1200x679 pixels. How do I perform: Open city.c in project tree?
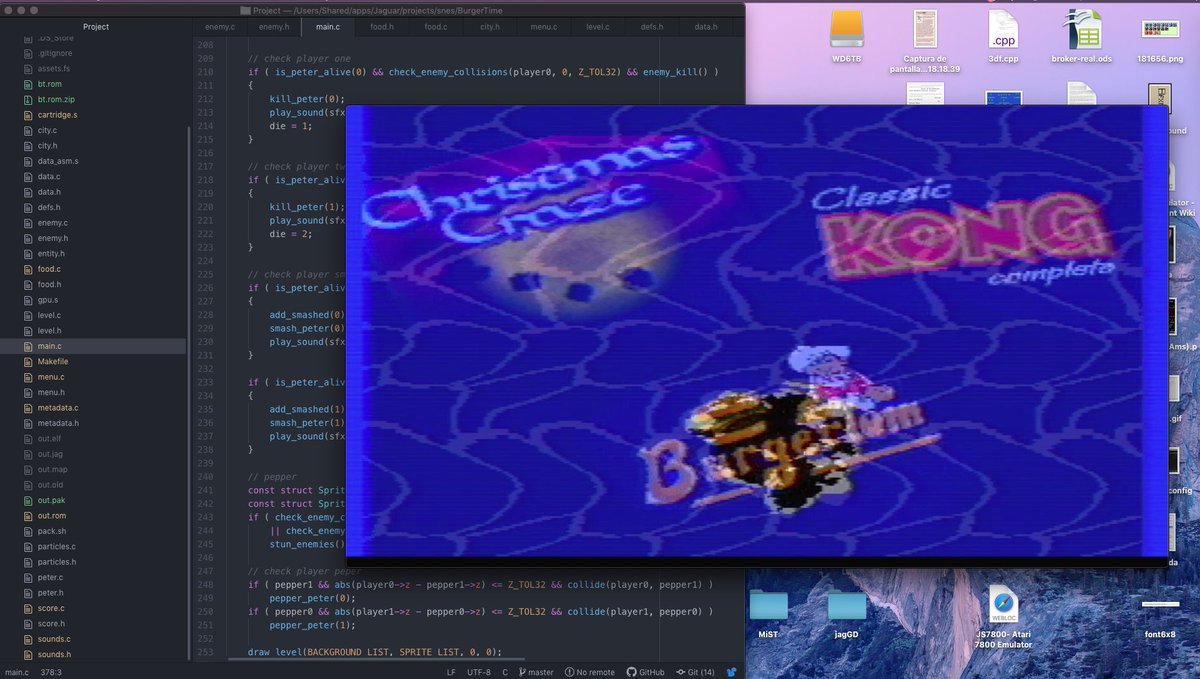click(47, 130)
